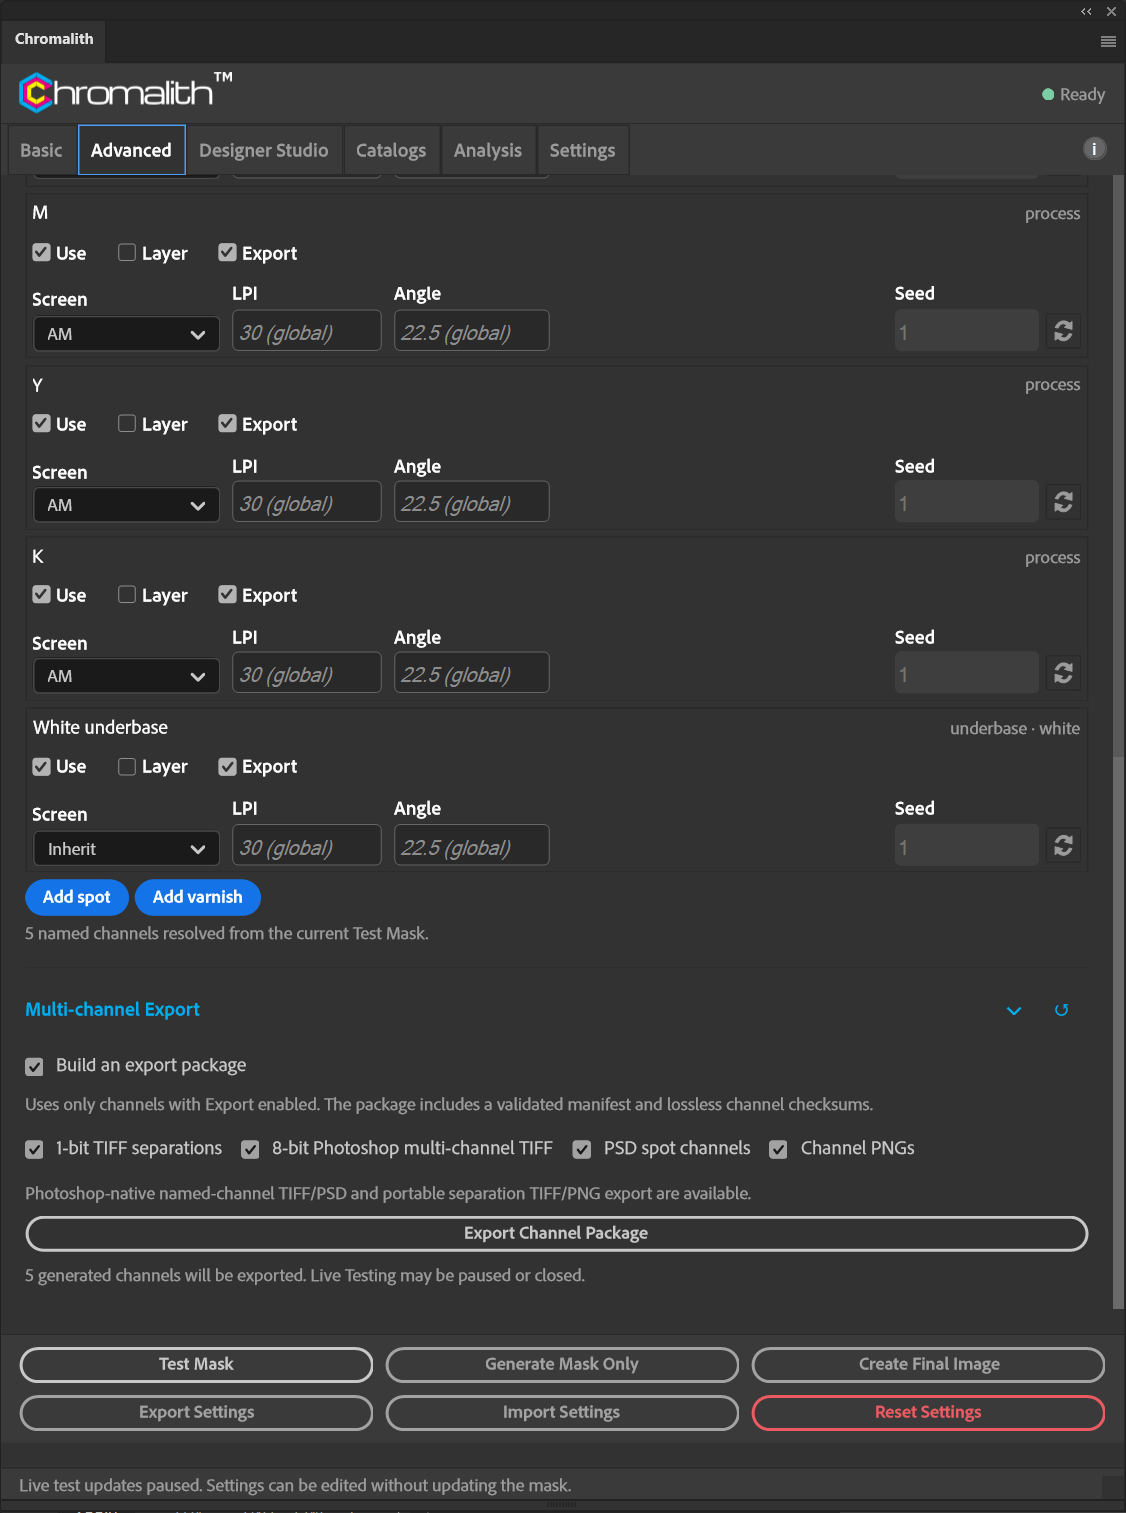Collapse the Multi-channel Export section chevron
This screenshot has height=1513, width=1126.
[1014, 1010]
